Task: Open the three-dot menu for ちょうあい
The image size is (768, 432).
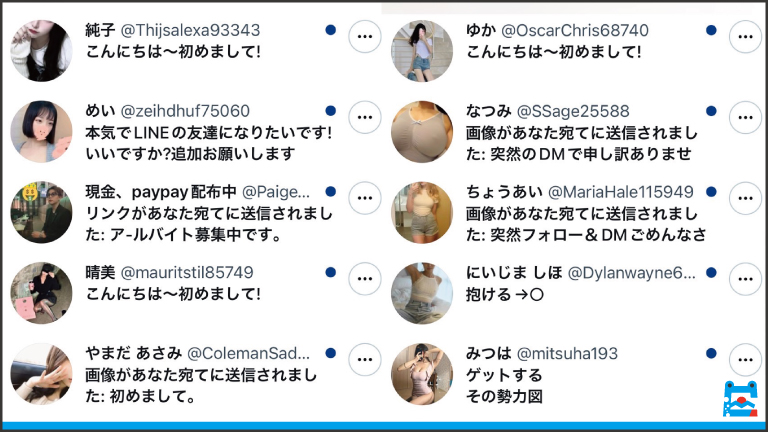Action: click(x=745, y=198)
